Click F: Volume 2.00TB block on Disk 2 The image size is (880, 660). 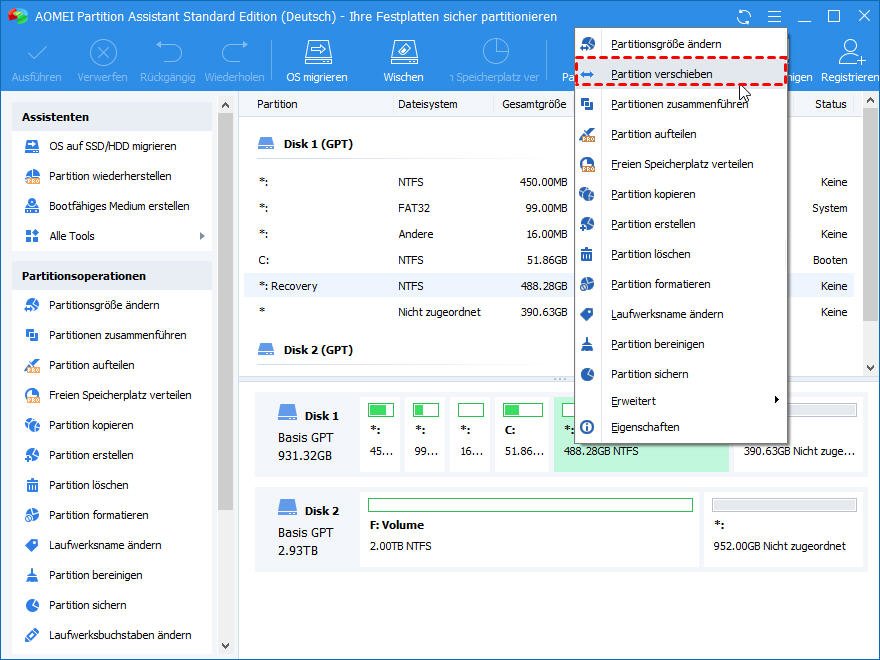pos(530,528)
